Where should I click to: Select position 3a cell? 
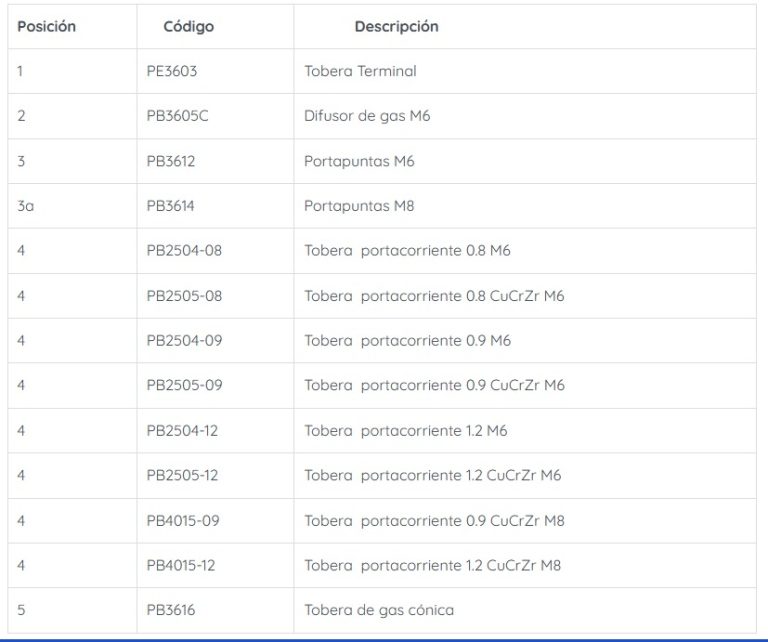(x=26, y=206)
